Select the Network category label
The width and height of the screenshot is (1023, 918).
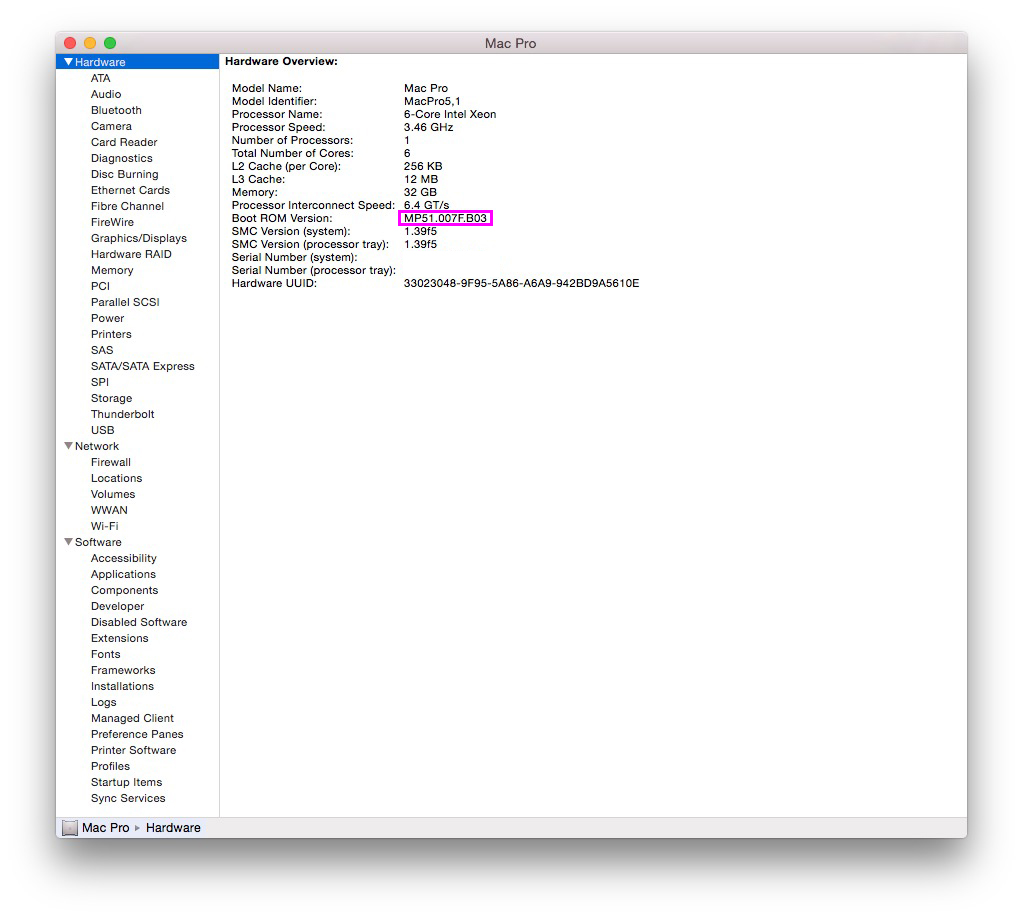click(97, 446)
